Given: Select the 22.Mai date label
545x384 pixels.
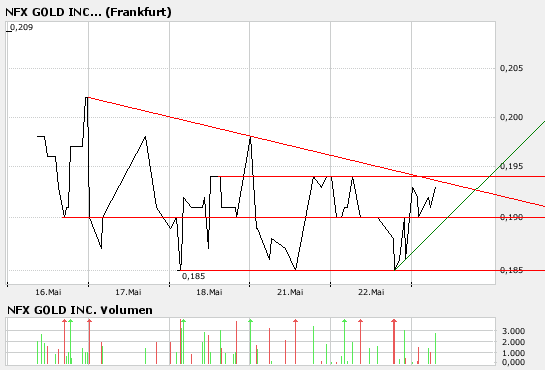Looking at the screenshot, I should 371,292.
